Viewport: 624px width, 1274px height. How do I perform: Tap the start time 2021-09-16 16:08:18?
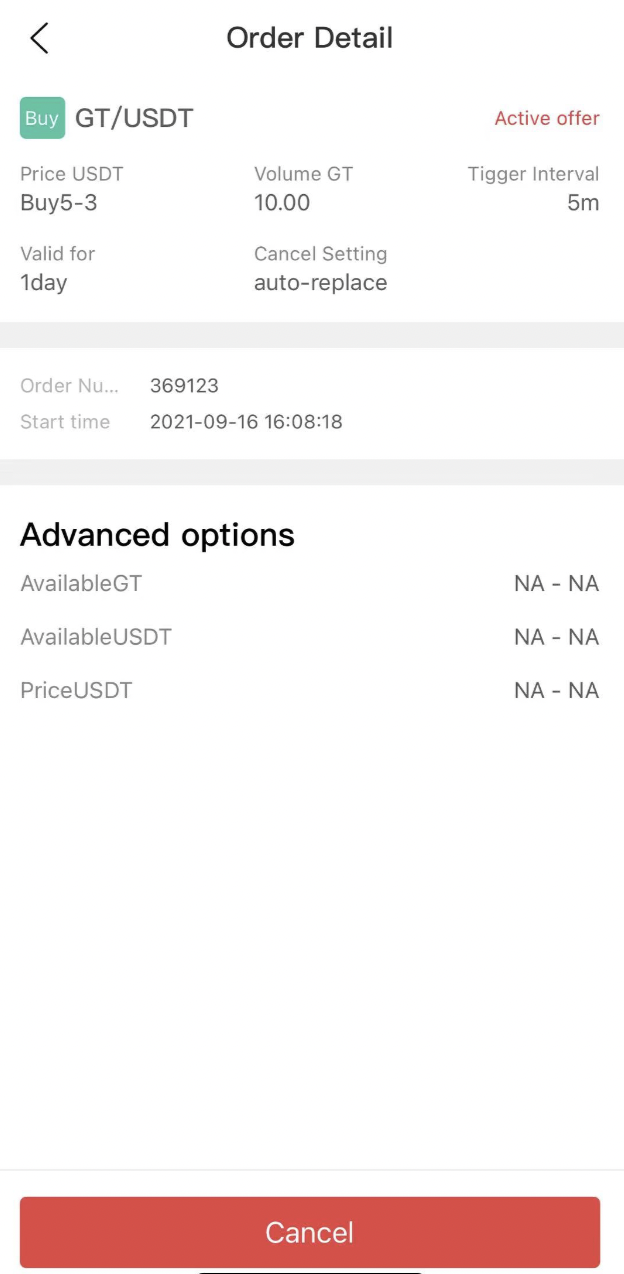(246, 422)
